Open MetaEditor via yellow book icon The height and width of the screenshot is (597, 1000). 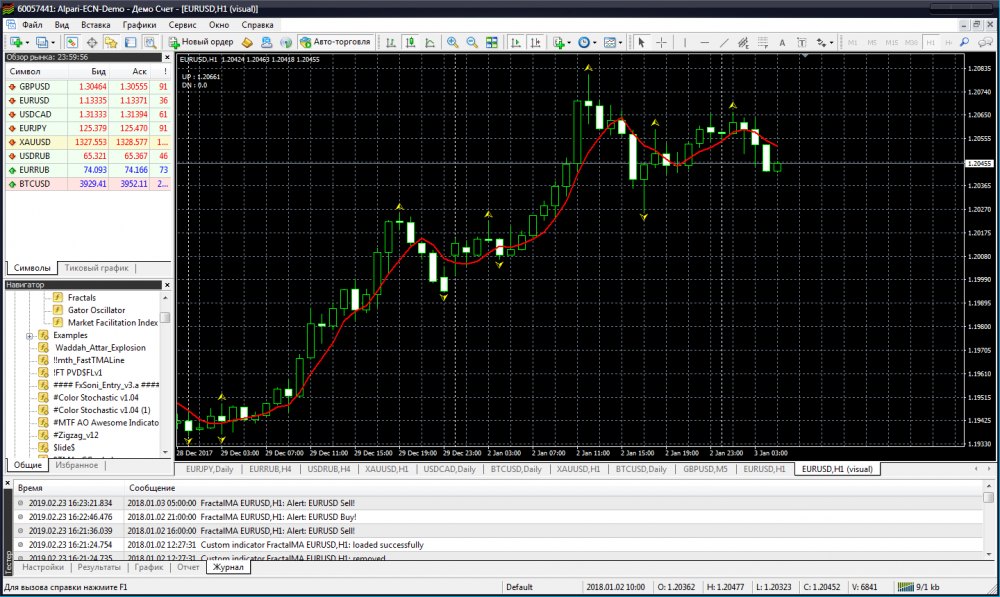tap(247, 42)
